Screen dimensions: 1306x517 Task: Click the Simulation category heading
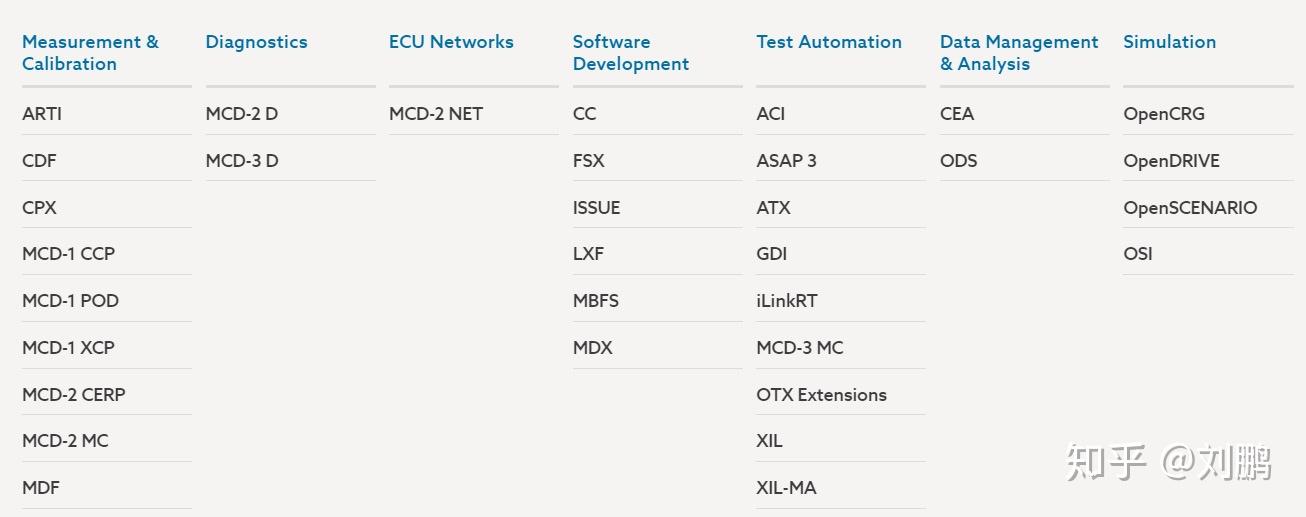tap(1169, 42)
